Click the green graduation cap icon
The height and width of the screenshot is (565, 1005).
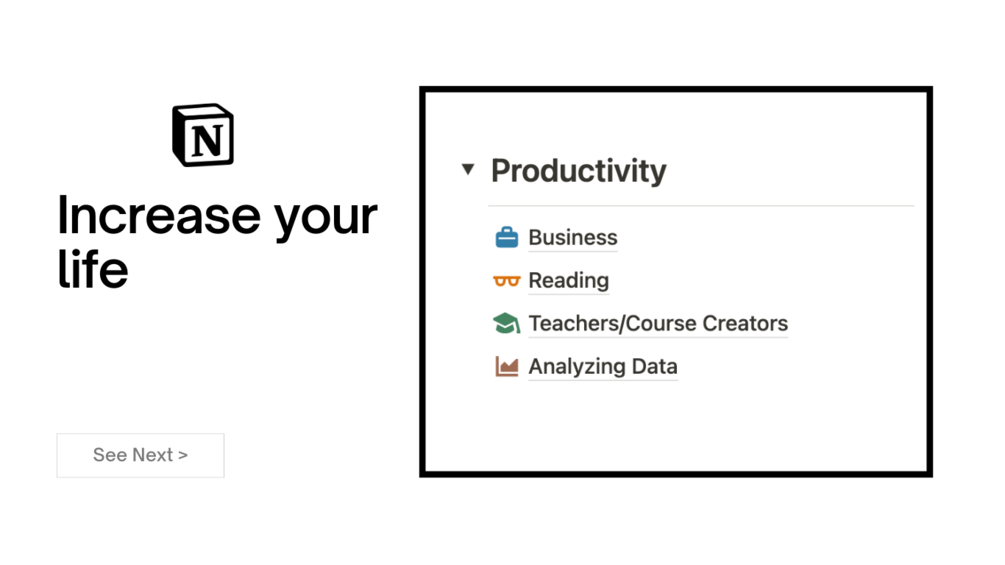coord(507,323)
